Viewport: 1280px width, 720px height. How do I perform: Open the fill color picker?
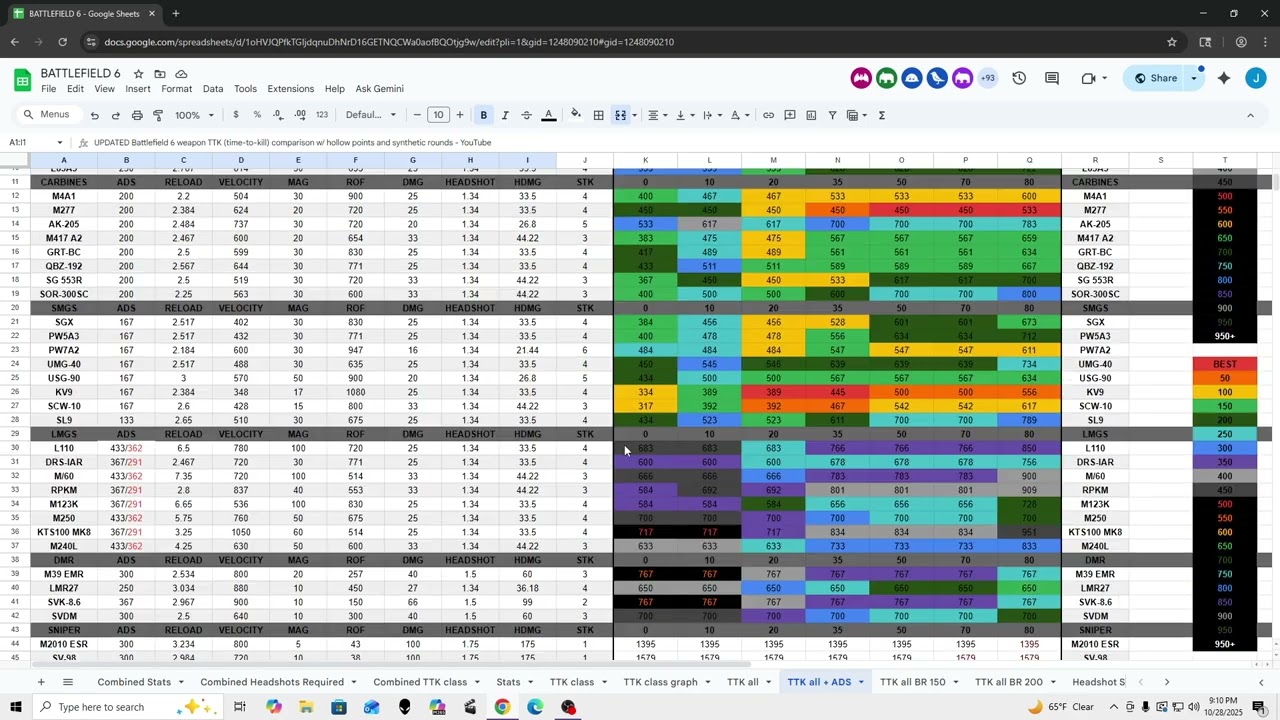576,115
